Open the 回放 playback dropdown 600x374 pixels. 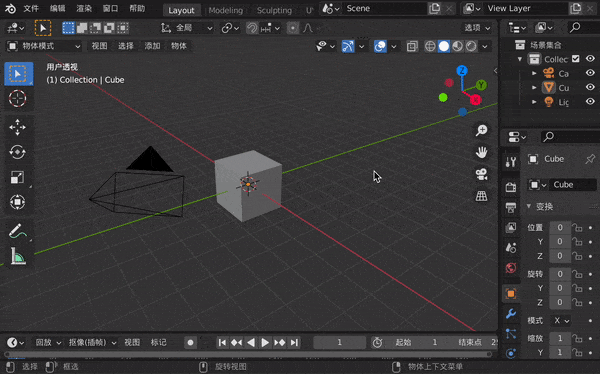tap(48, 343)
